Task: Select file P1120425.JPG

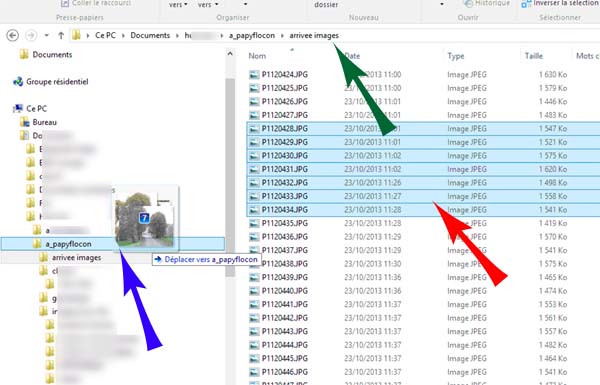Action: tap(285, 88)
